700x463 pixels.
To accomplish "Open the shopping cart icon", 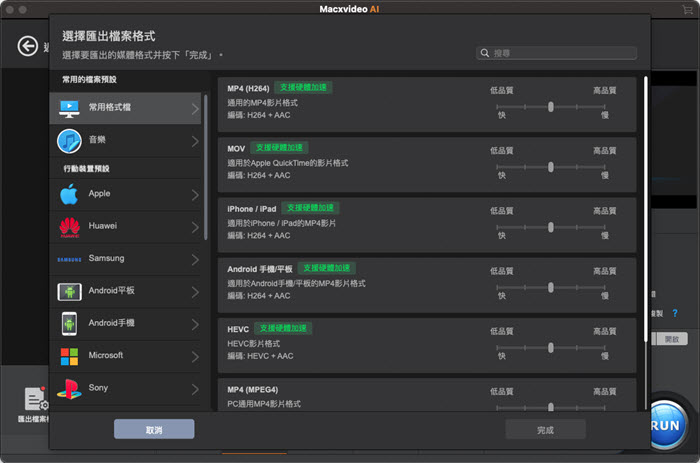I will (x=688, y=9).
